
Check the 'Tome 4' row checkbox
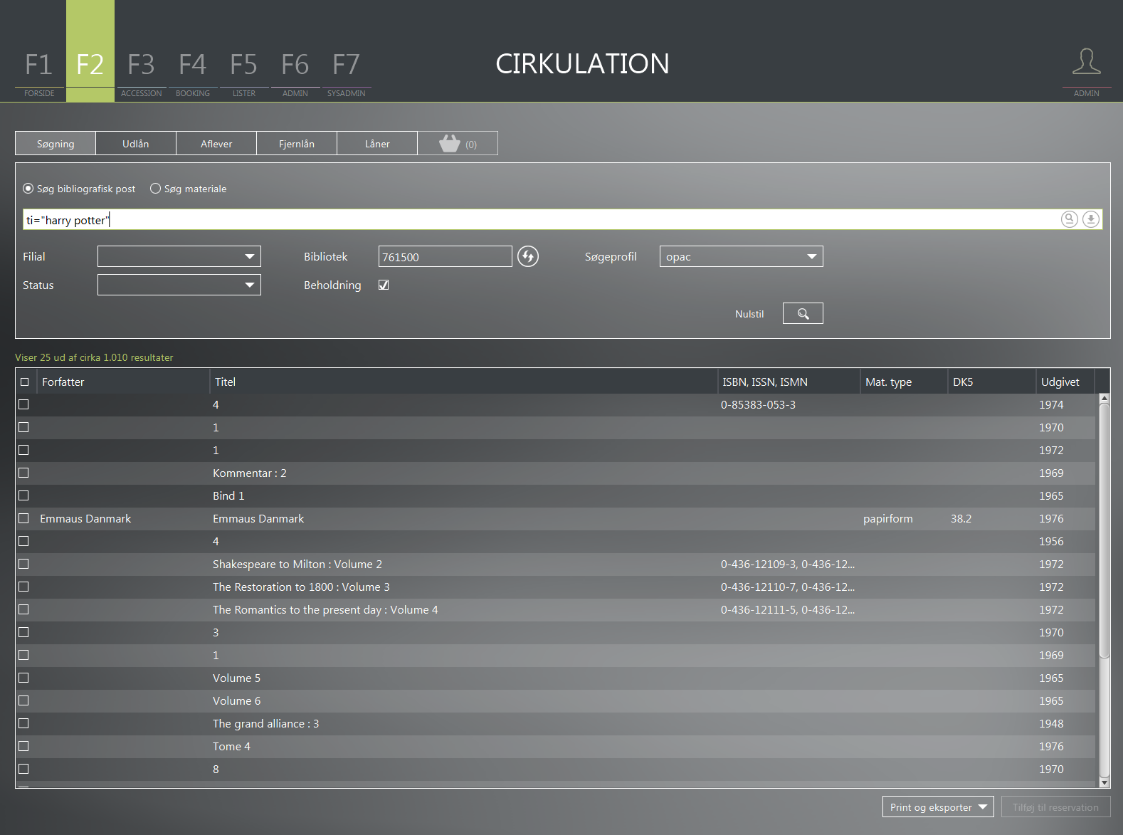point(24,746)
